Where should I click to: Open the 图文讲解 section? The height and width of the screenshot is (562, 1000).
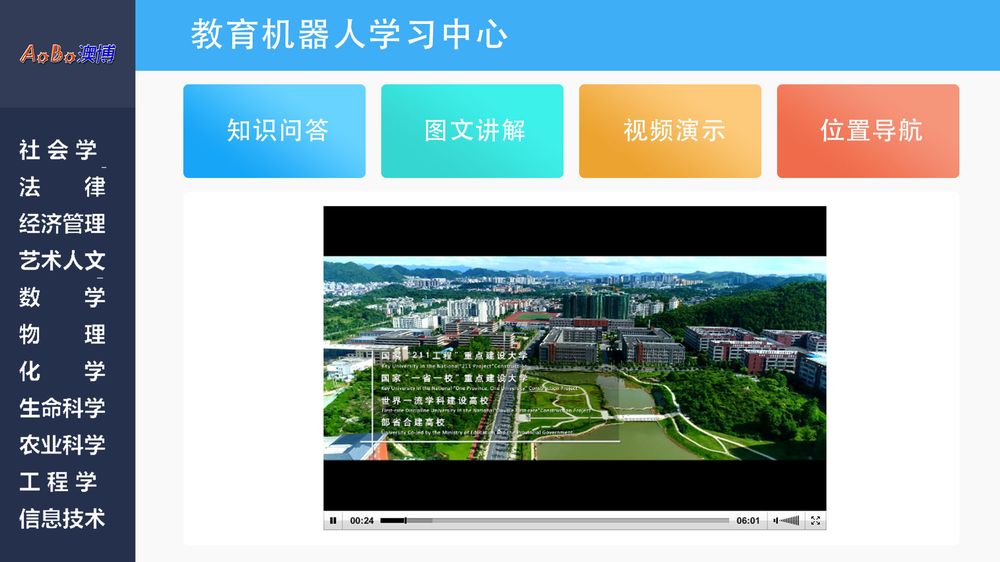[x=472, y=131]
